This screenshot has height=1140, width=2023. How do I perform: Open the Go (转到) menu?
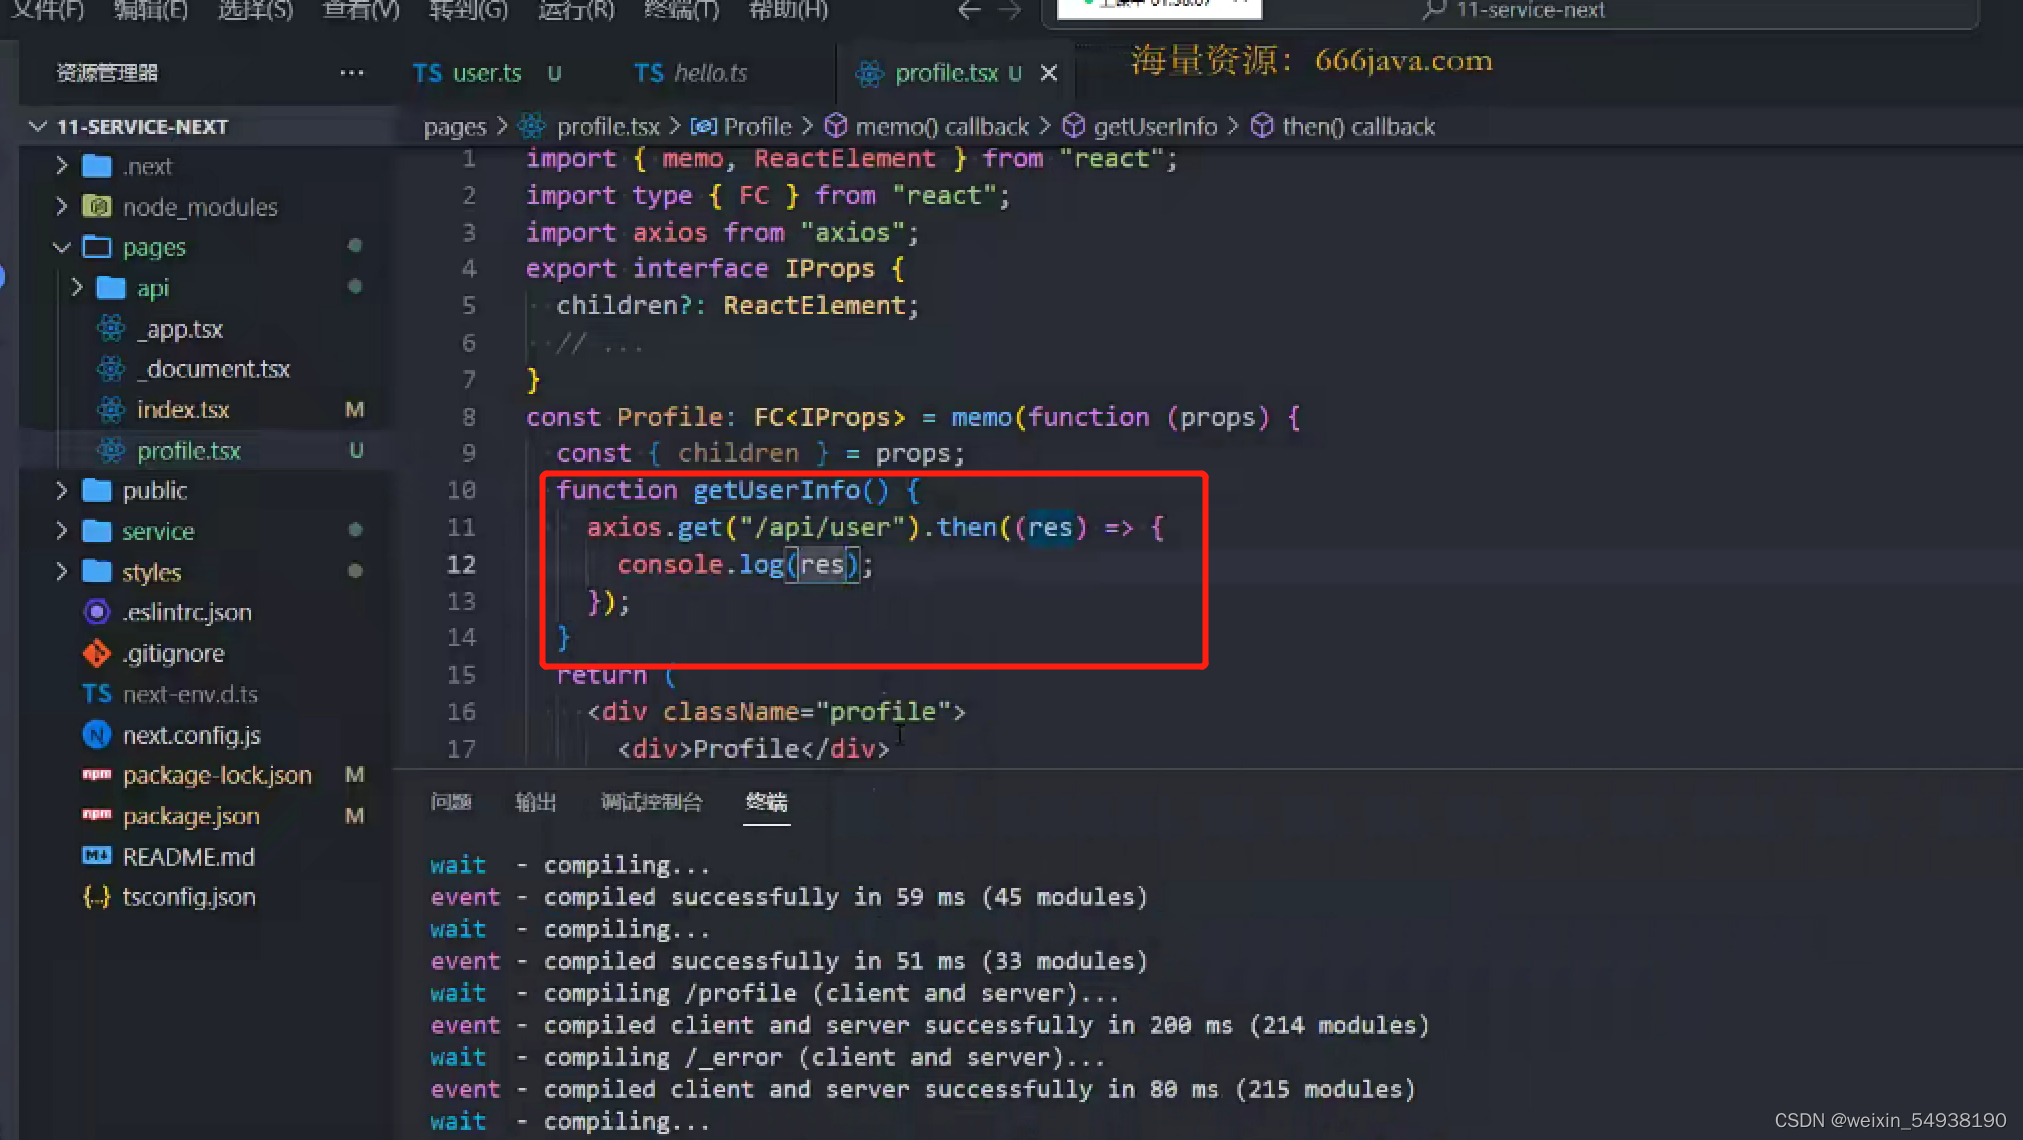click(468, 10)
